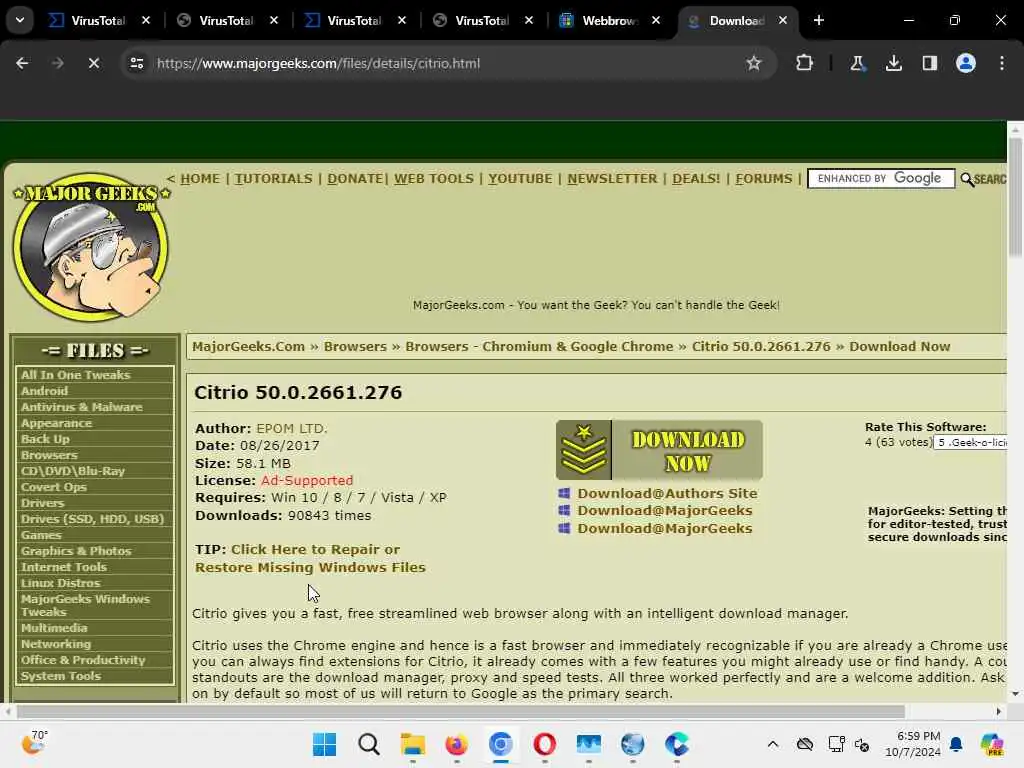Open the profile avatar menu

point(966,63)
